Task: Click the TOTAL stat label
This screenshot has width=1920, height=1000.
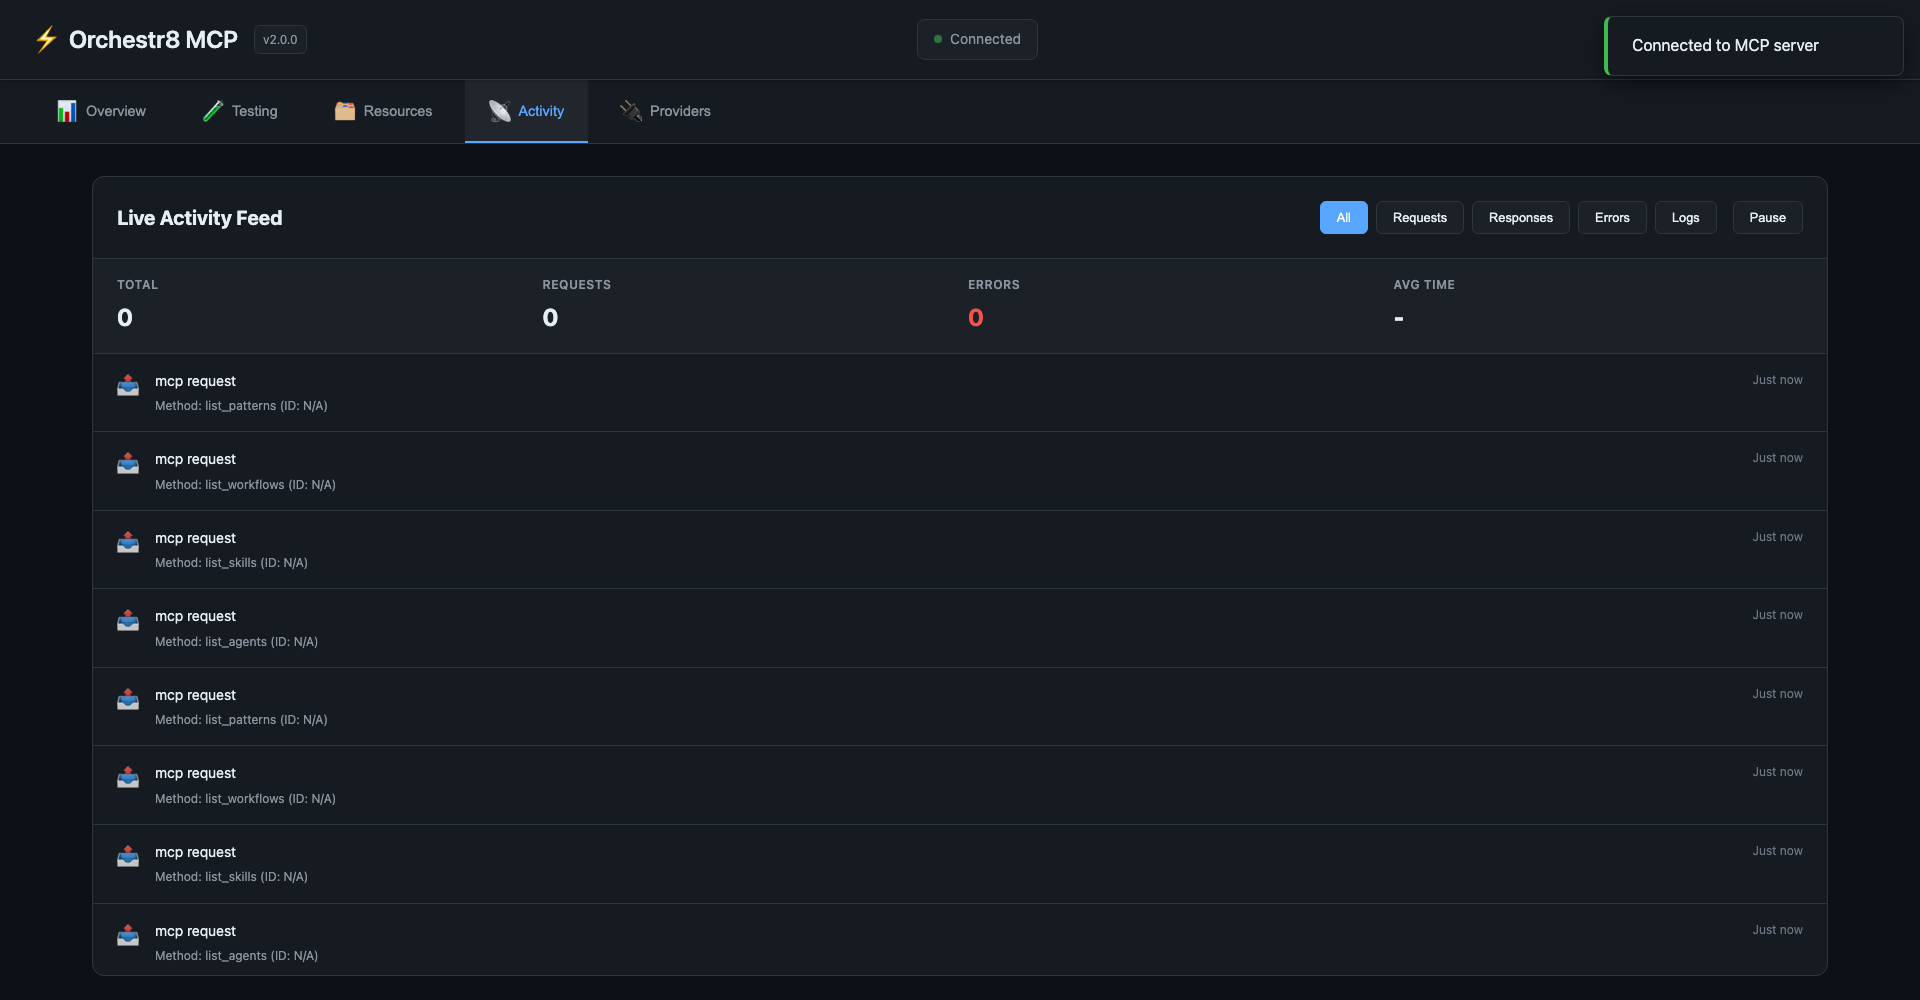Action: [137, 285]
